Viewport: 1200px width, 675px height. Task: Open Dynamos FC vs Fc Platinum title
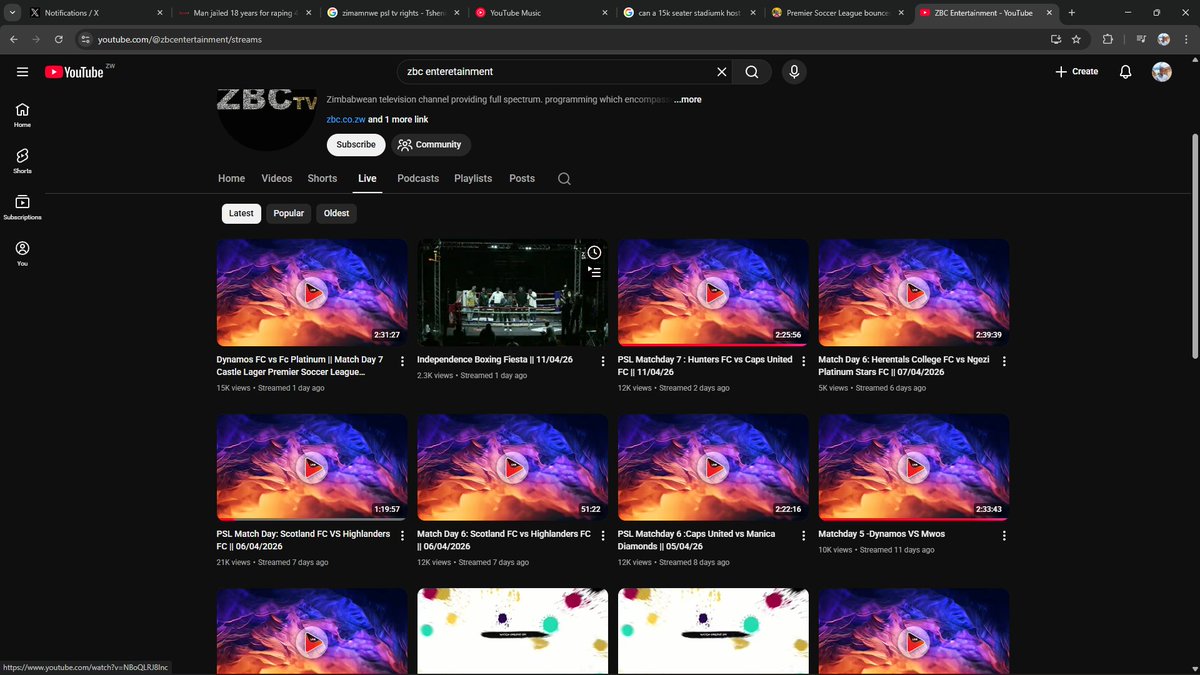point(300,366)
